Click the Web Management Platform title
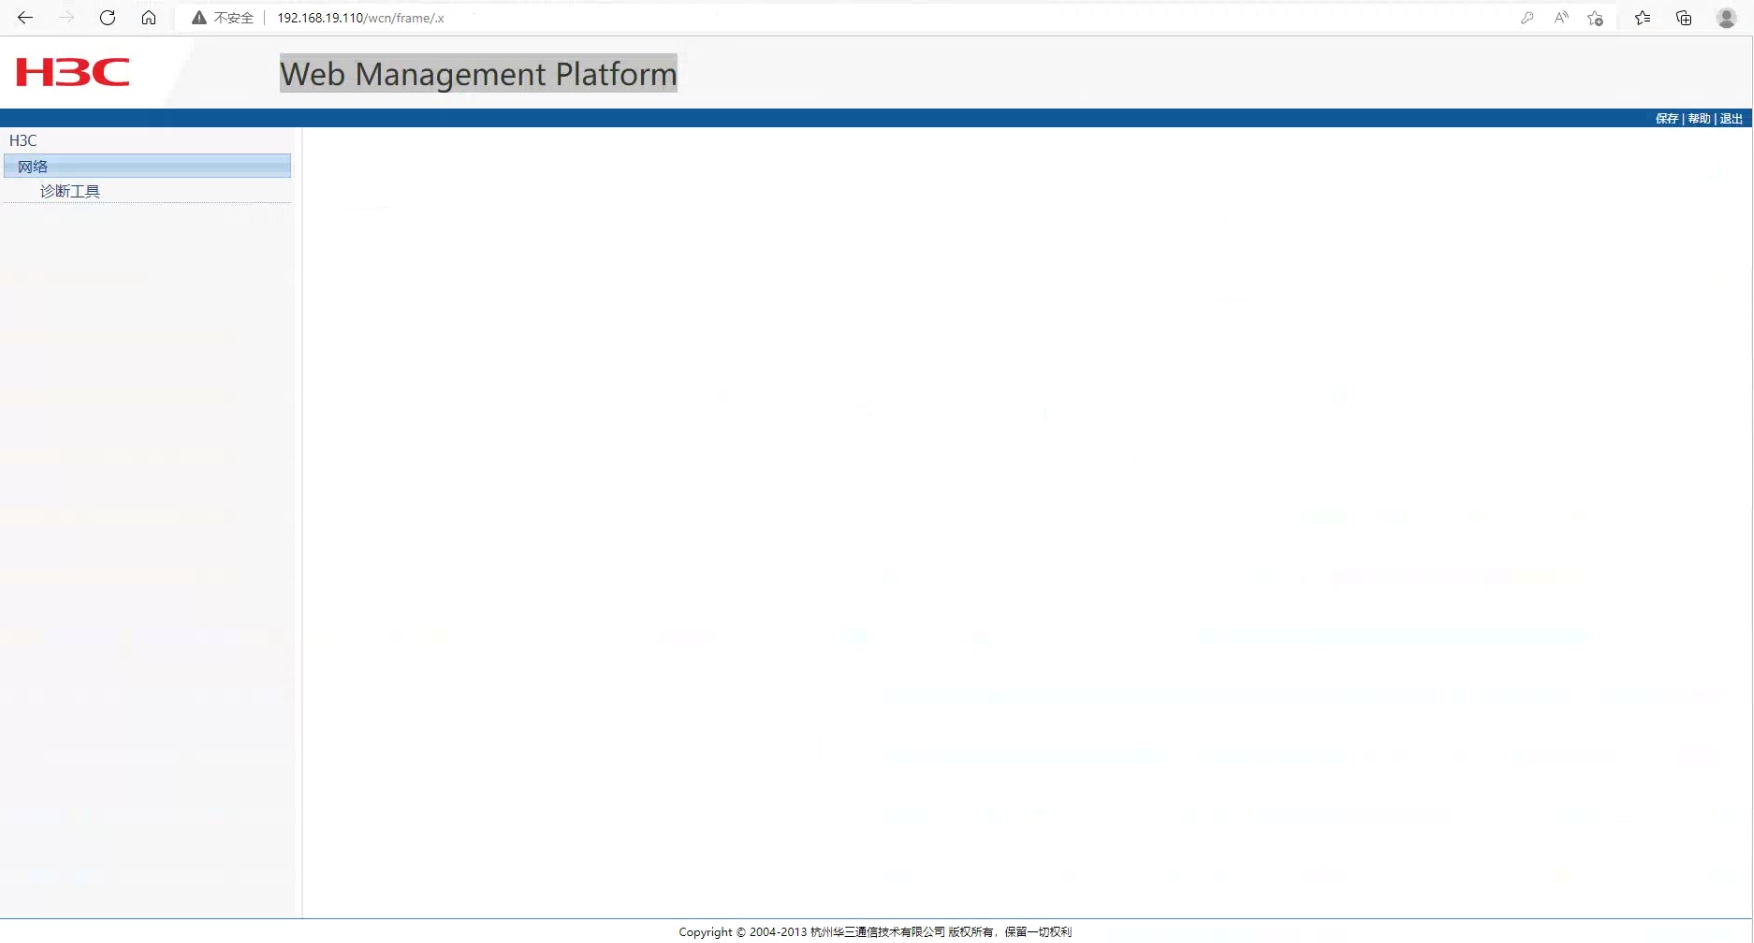The height and width of the screenshot is (943, 1754). click(x=478, y=74)
